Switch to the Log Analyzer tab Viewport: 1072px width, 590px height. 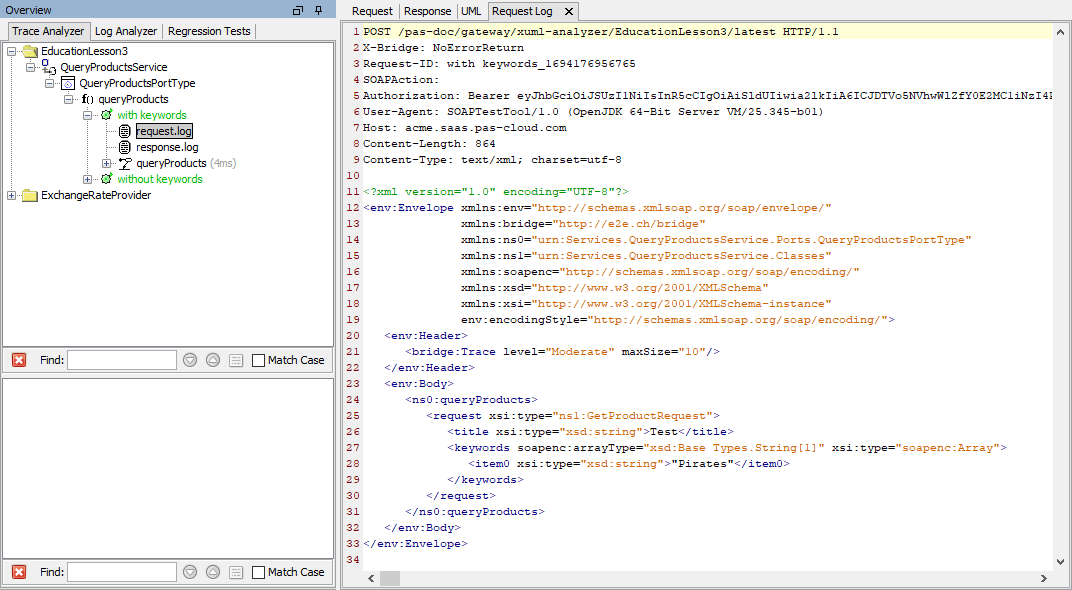click(126, 31)
